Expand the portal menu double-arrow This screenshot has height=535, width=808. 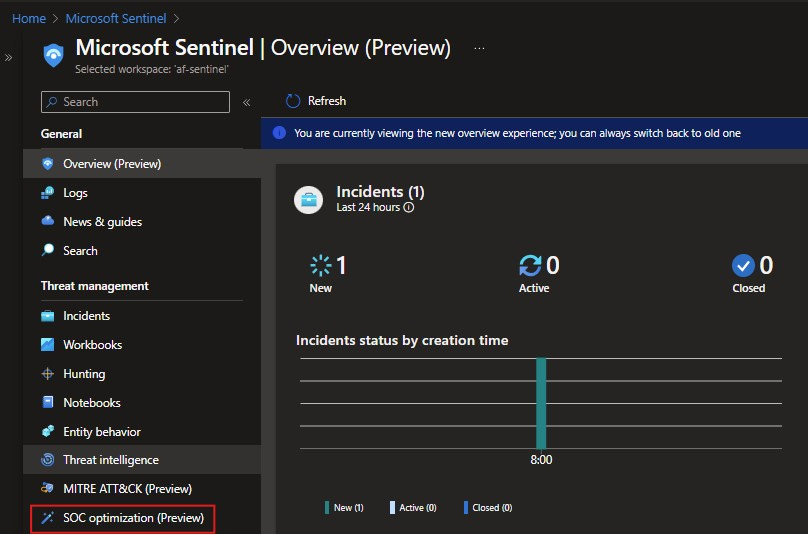pyautogui.click(x=8, y=57)
